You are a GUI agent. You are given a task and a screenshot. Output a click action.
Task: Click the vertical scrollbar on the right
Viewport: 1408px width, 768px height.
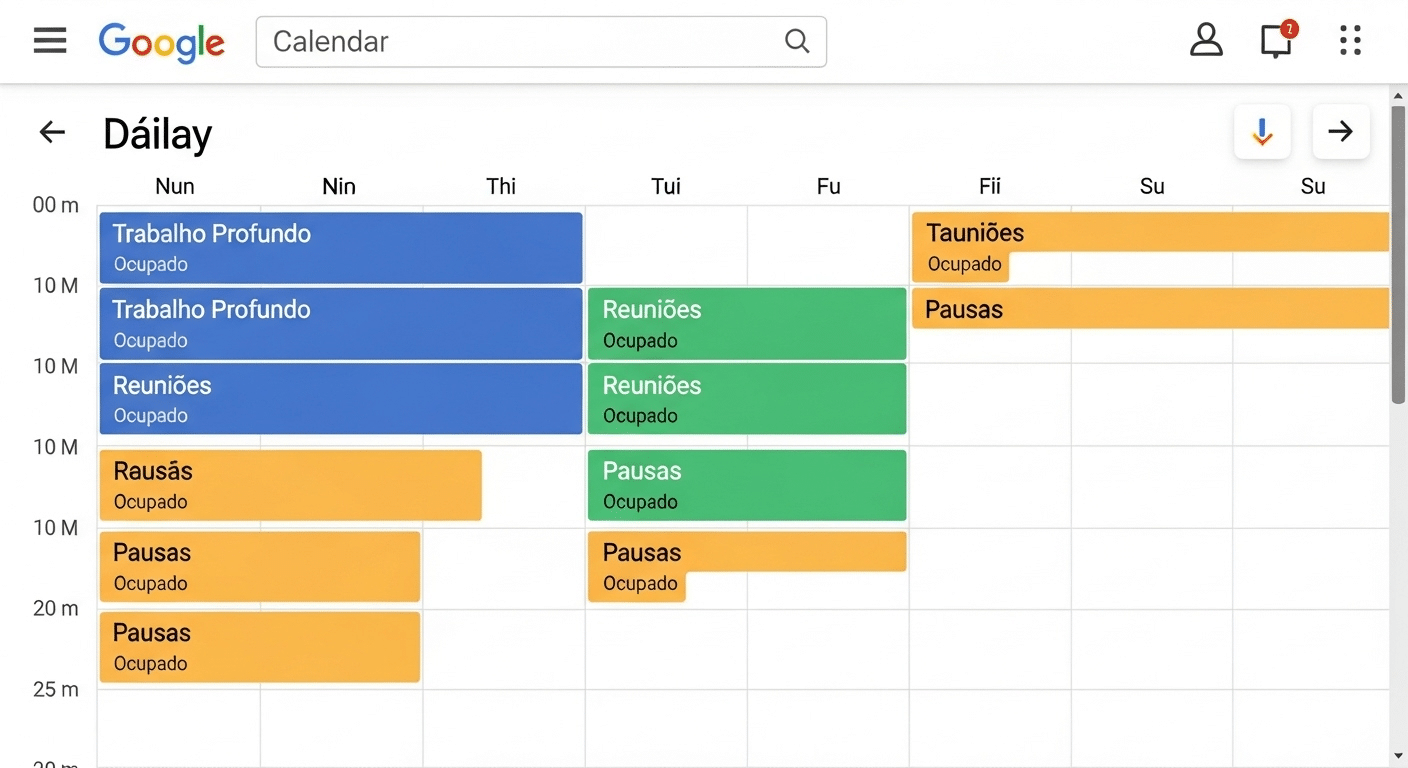1396,250
